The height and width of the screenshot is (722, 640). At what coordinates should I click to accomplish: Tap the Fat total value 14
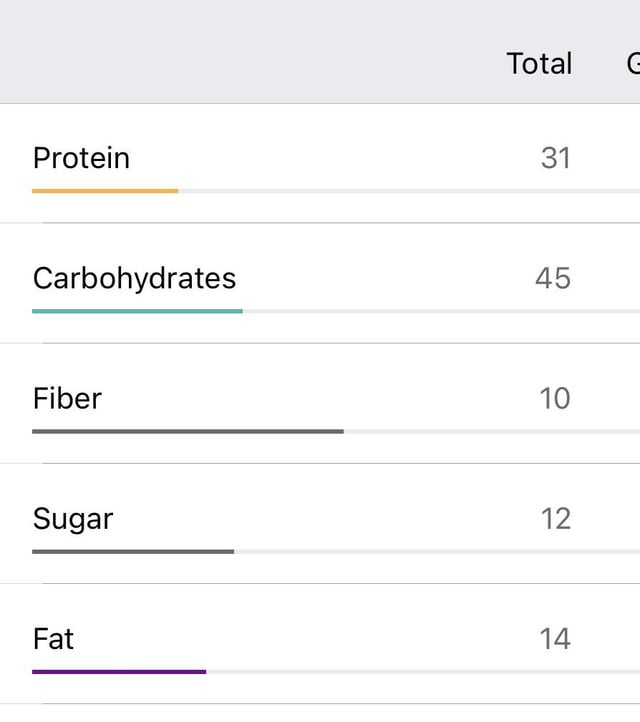[x=555, y=639]
